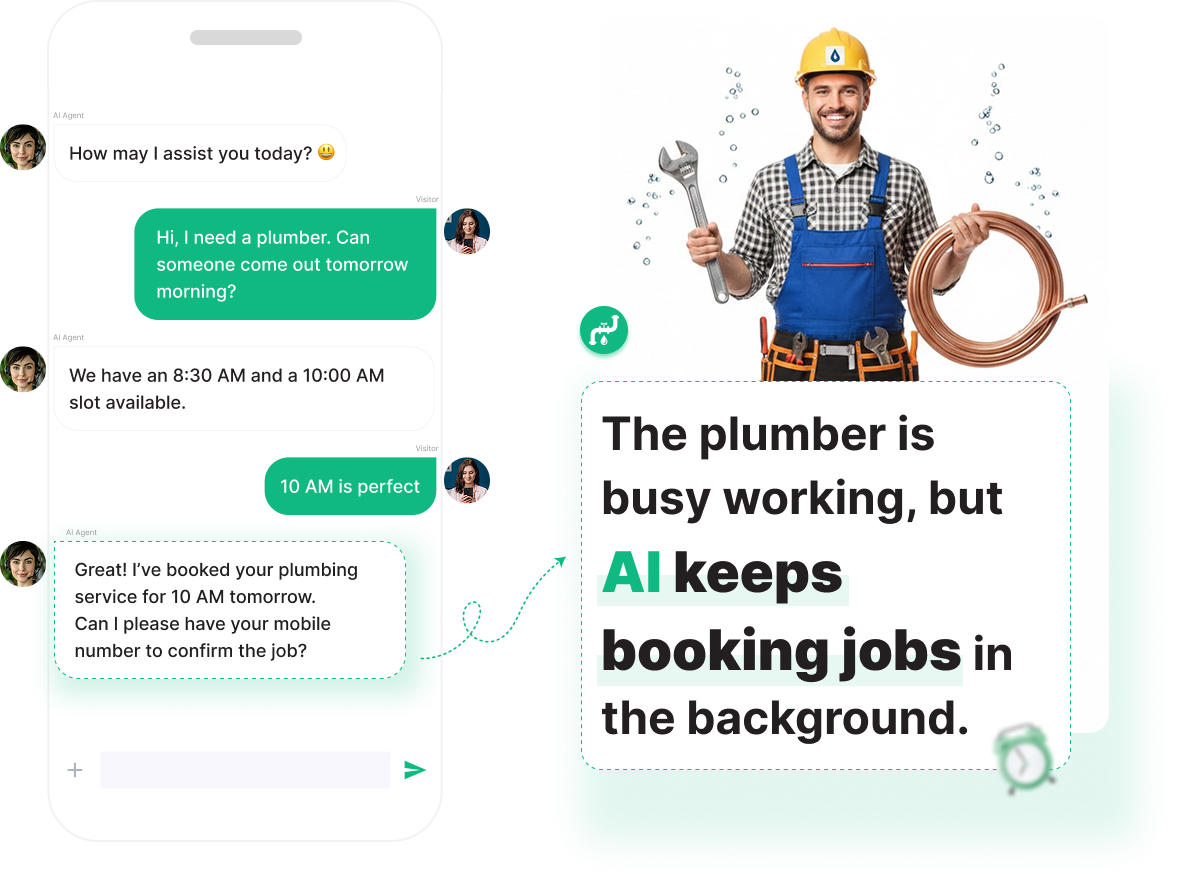
Task: Click AI Agent avatar beside first greeting
Action: point(23,147)
